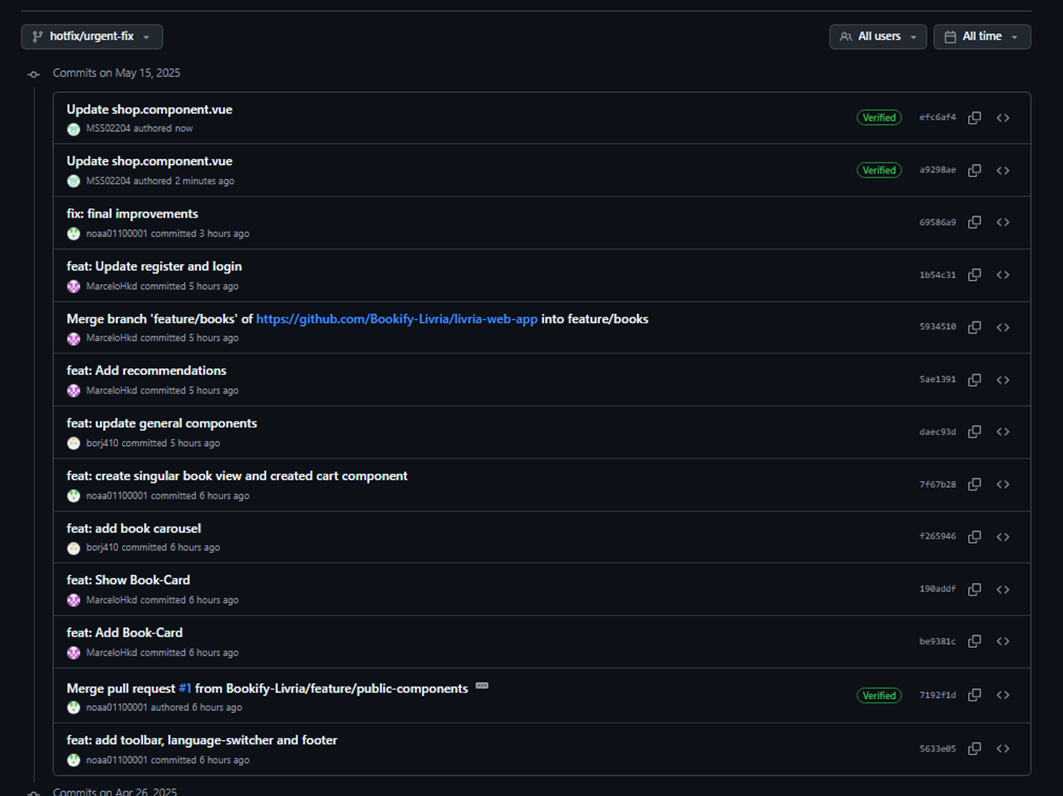Open MarceloHkd profile on 'feat: Add recommendations'

pos(111,391)
